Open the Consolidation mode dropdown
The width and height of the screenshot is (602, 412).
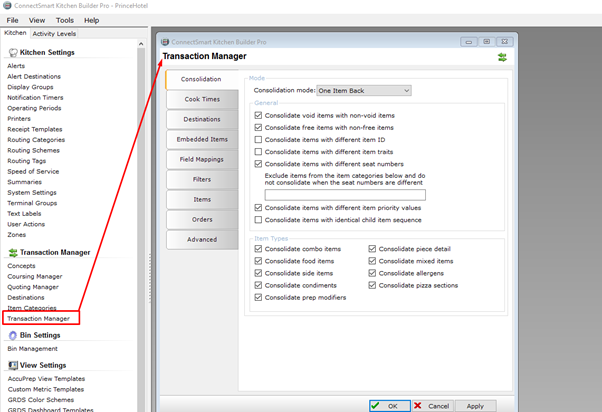point(363,91)
